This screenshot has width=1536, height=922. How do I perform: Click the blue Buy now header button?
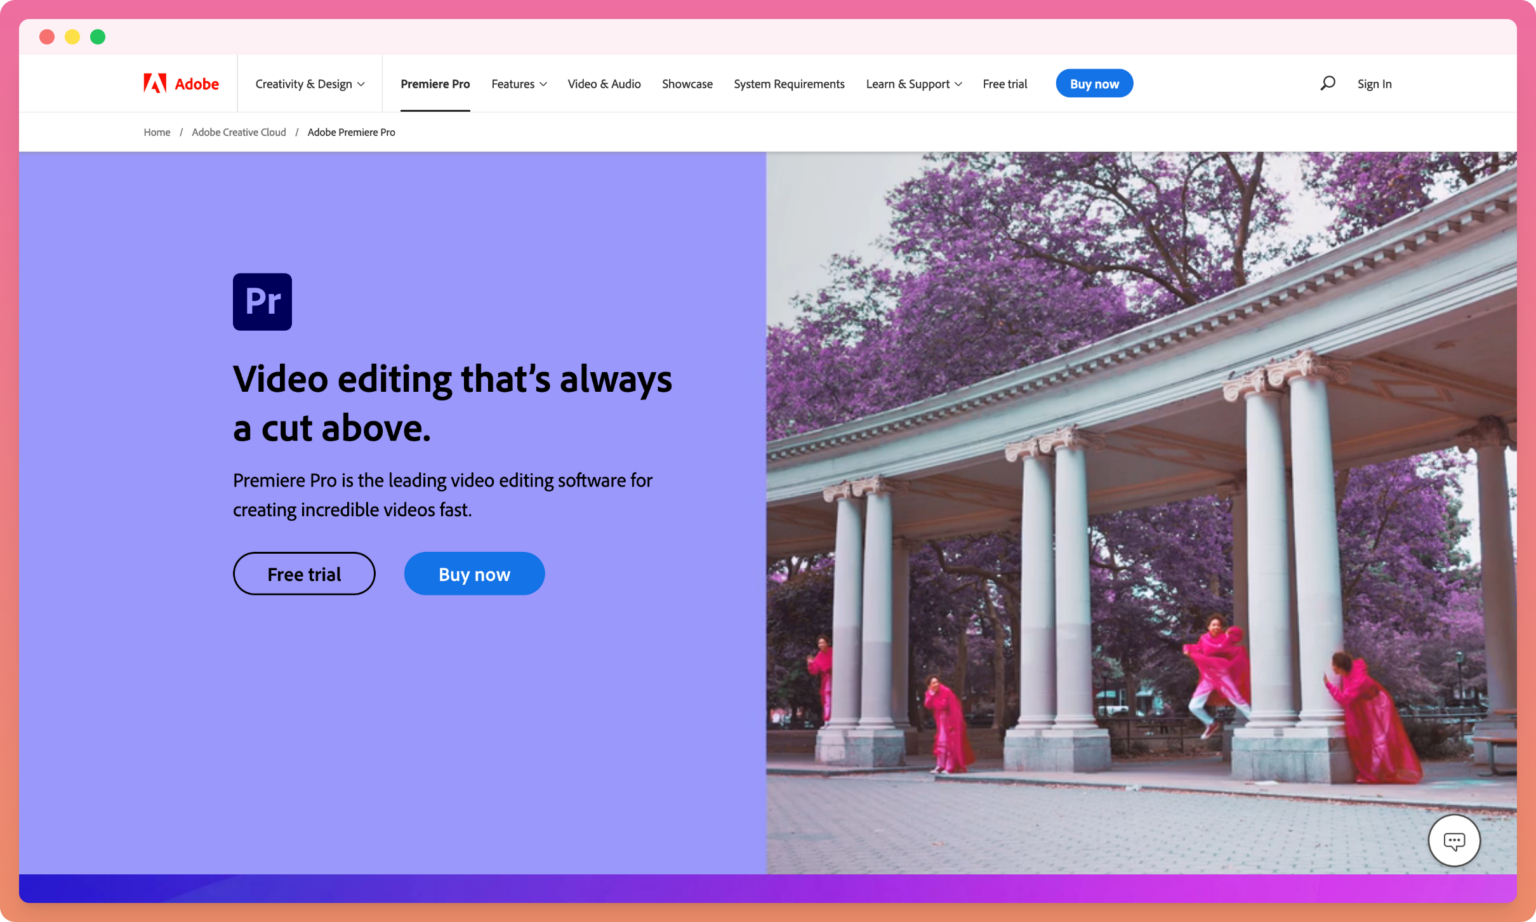1094,83
